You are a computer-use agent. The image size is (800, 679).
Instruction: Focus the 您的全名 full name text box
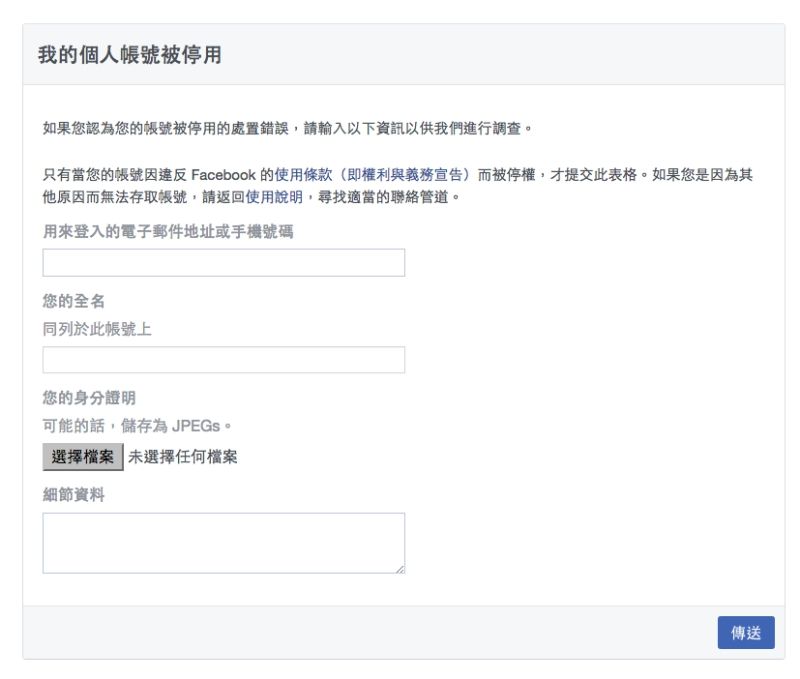(x=223, y=360)
